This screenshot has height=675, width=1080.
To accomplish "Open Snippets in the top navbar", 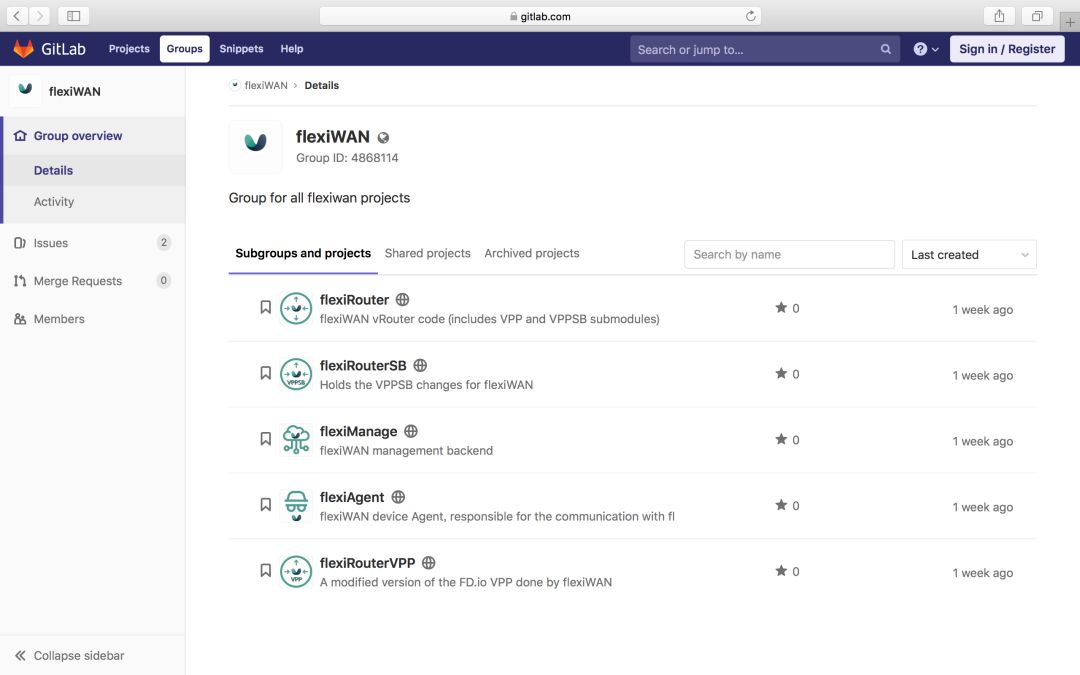I will (x=241, y=49).
